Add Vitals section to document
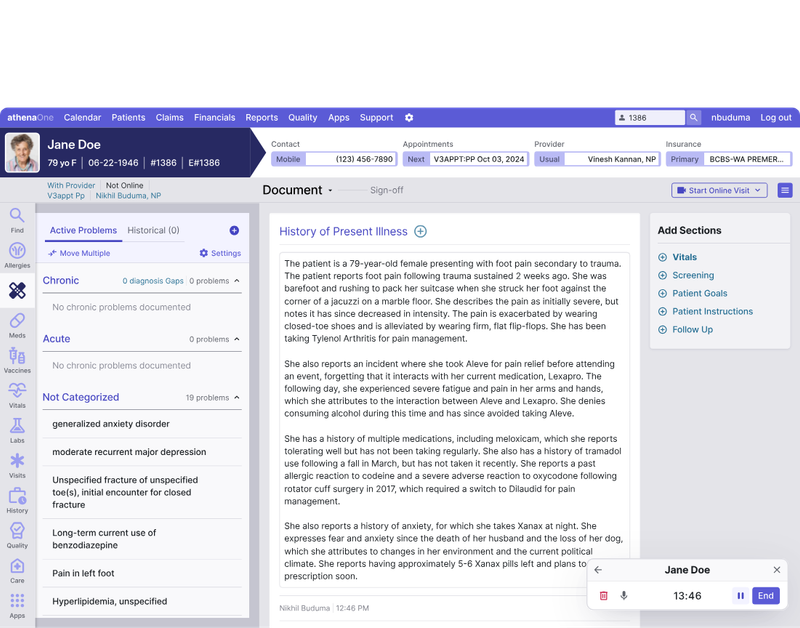 pyautogui.click(x=680, y=257)
